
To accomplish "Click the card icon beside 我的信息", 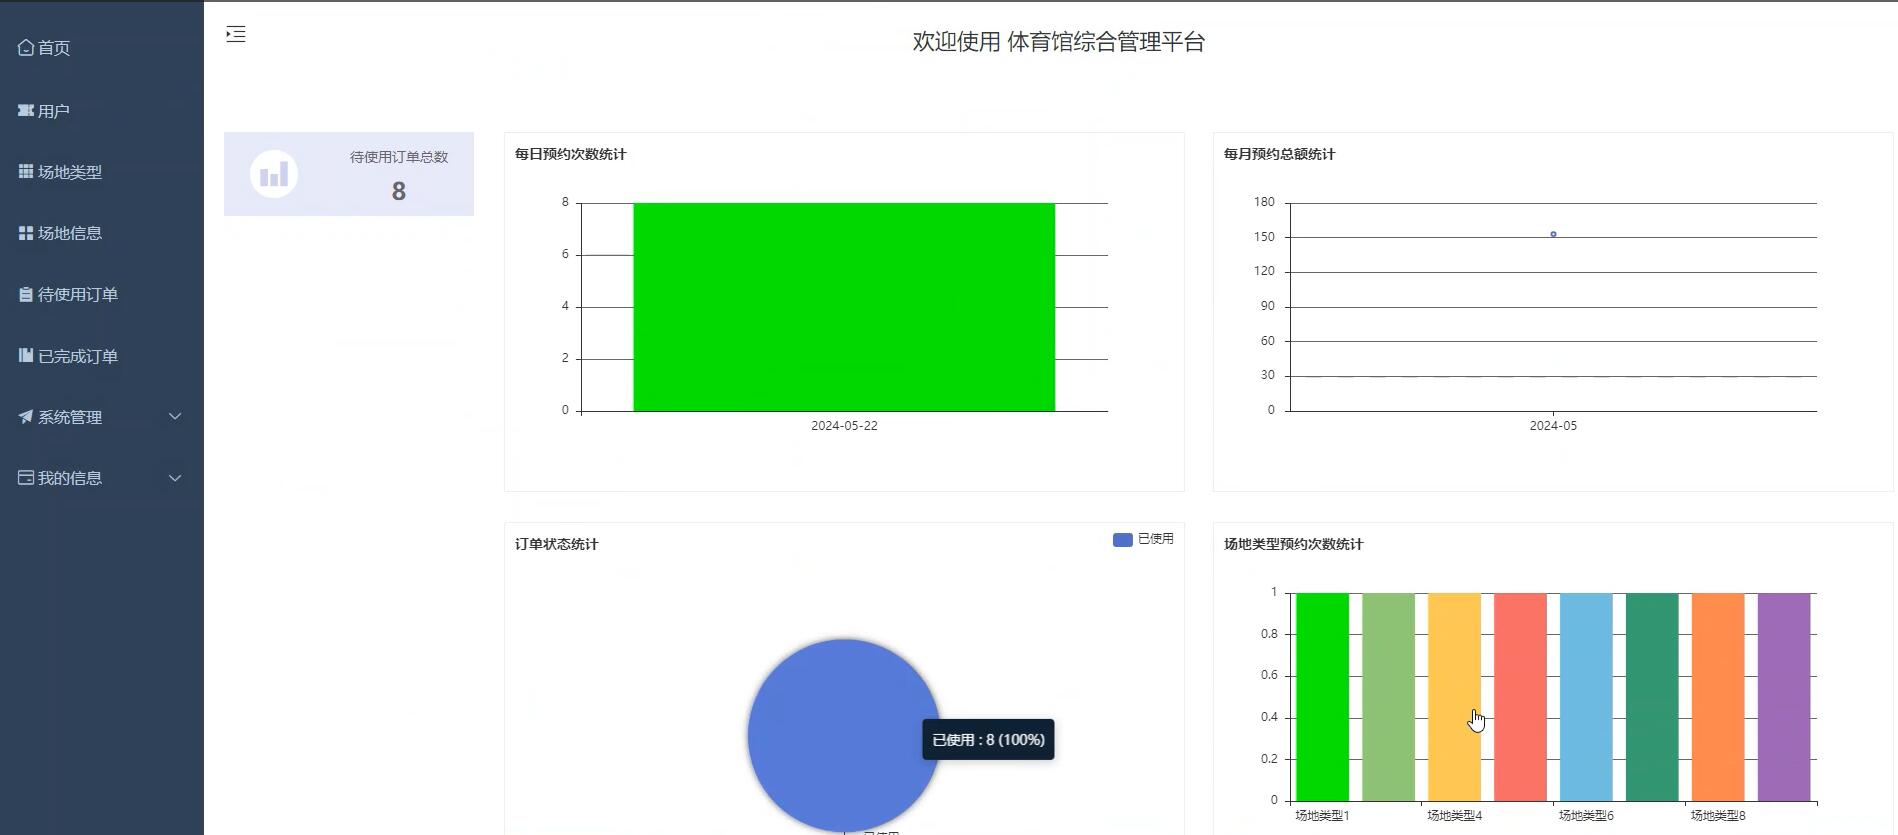I will tap(26, 478).
